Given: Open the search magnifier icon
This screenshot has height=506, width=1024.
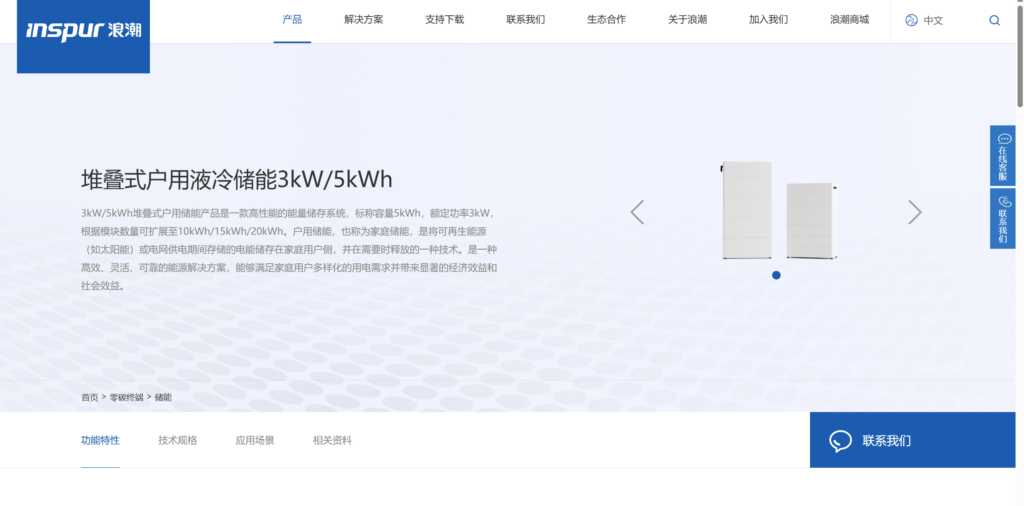Looking at the screenshot, I should [994, 20].
